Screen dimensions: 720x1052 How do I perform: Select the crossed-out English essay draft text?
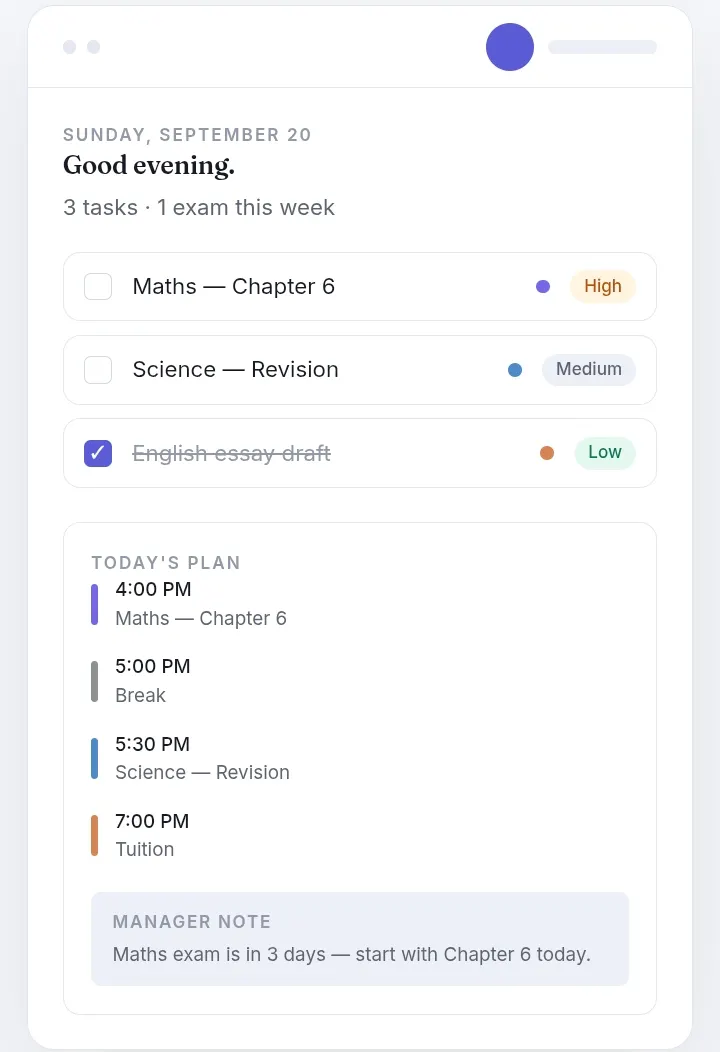232,454
